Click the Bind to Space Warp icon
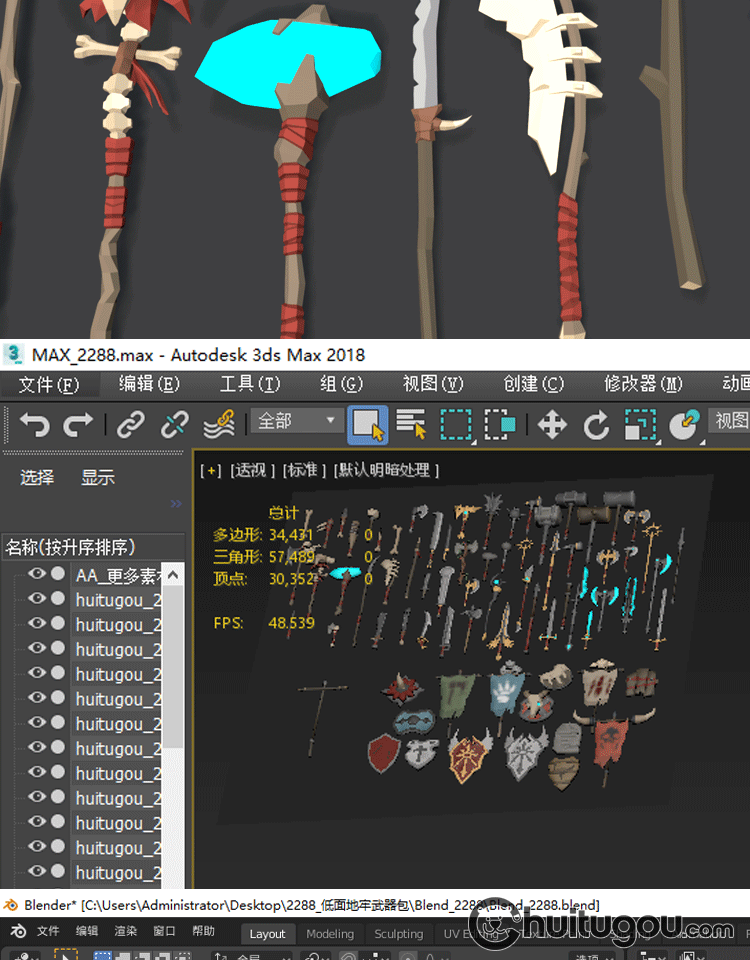 coord(219,424)
